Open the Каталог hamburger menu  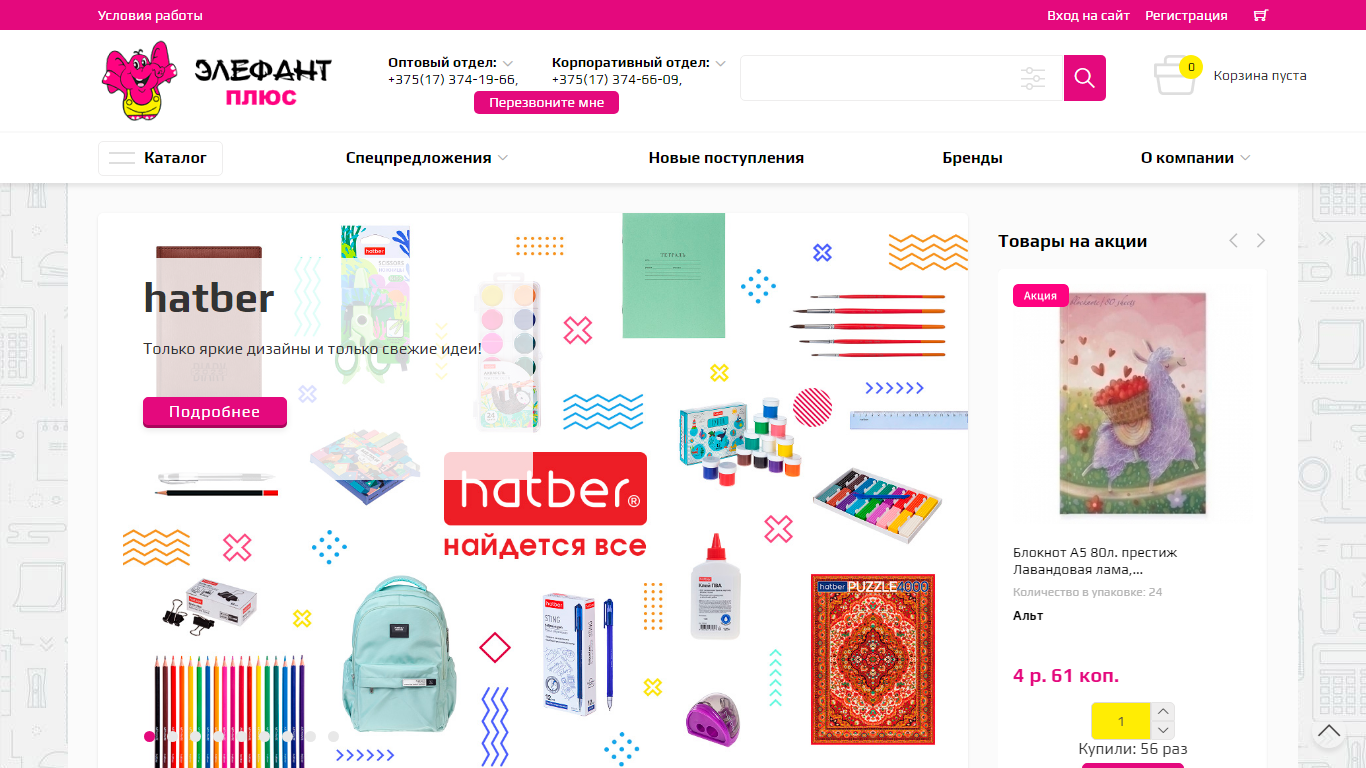tap(160, 158)
